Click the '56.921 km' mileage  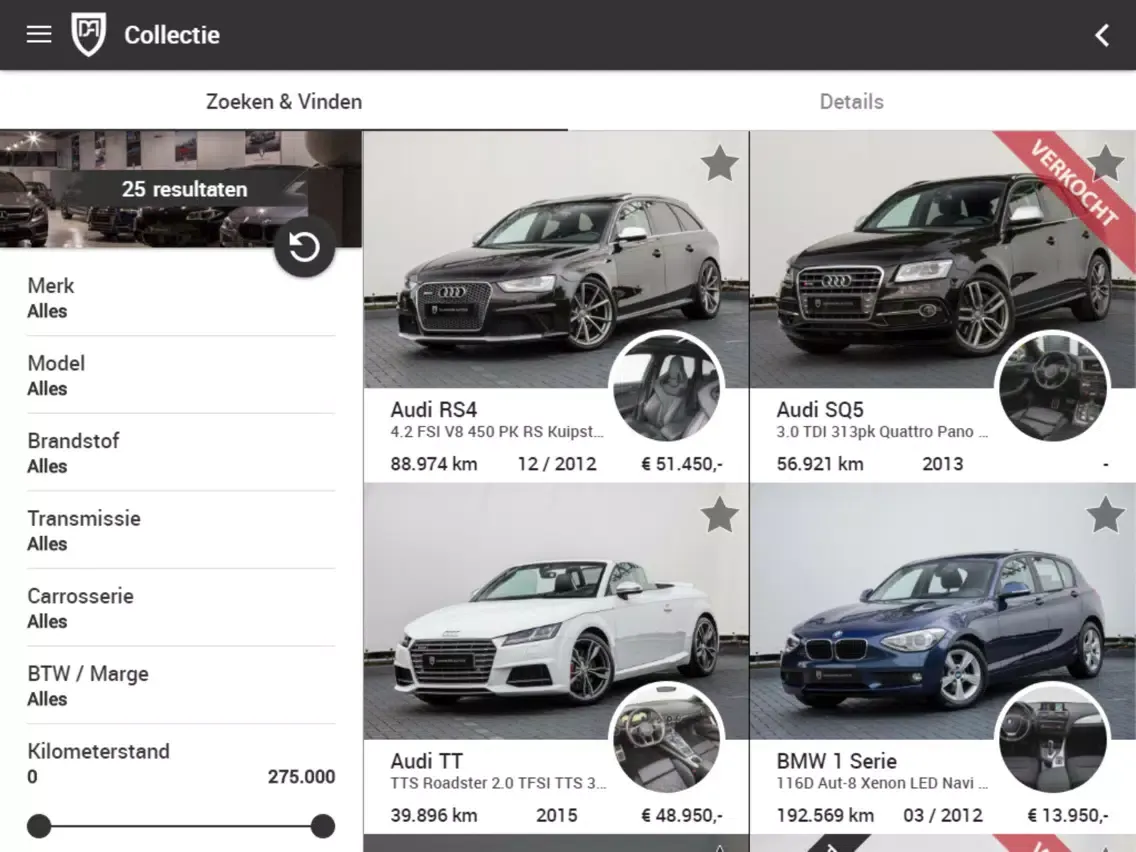click(820, 464)
